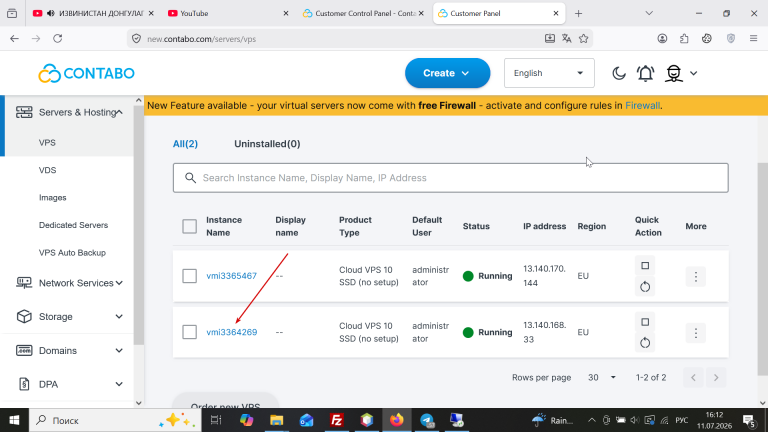Screen dimensions: 768x432
Task: Click the stop icon for vmi3365467
Action: [645, 265]
